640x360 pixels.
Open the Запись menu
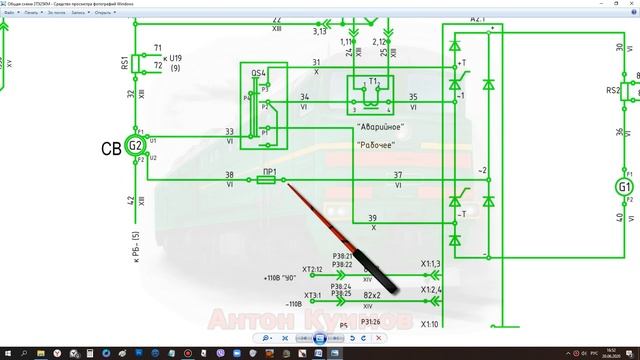tap(80, 13)
